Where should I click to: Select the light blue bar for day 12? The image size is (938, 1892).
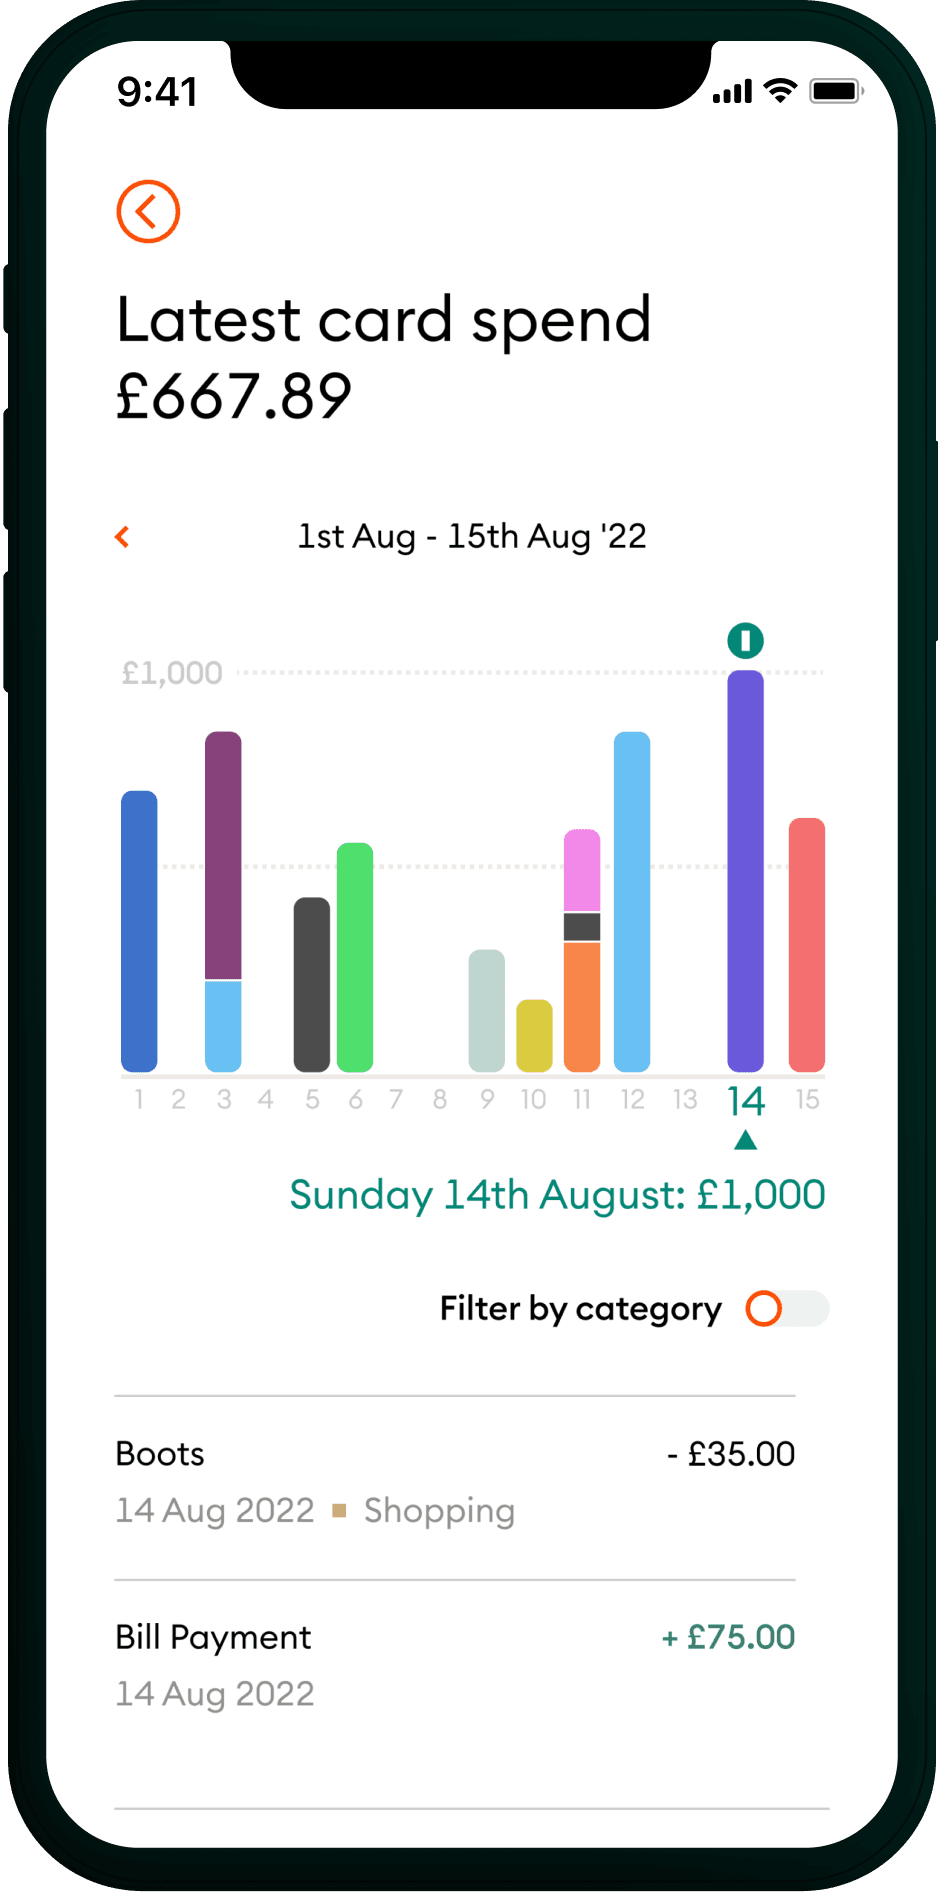click(632, 900)
